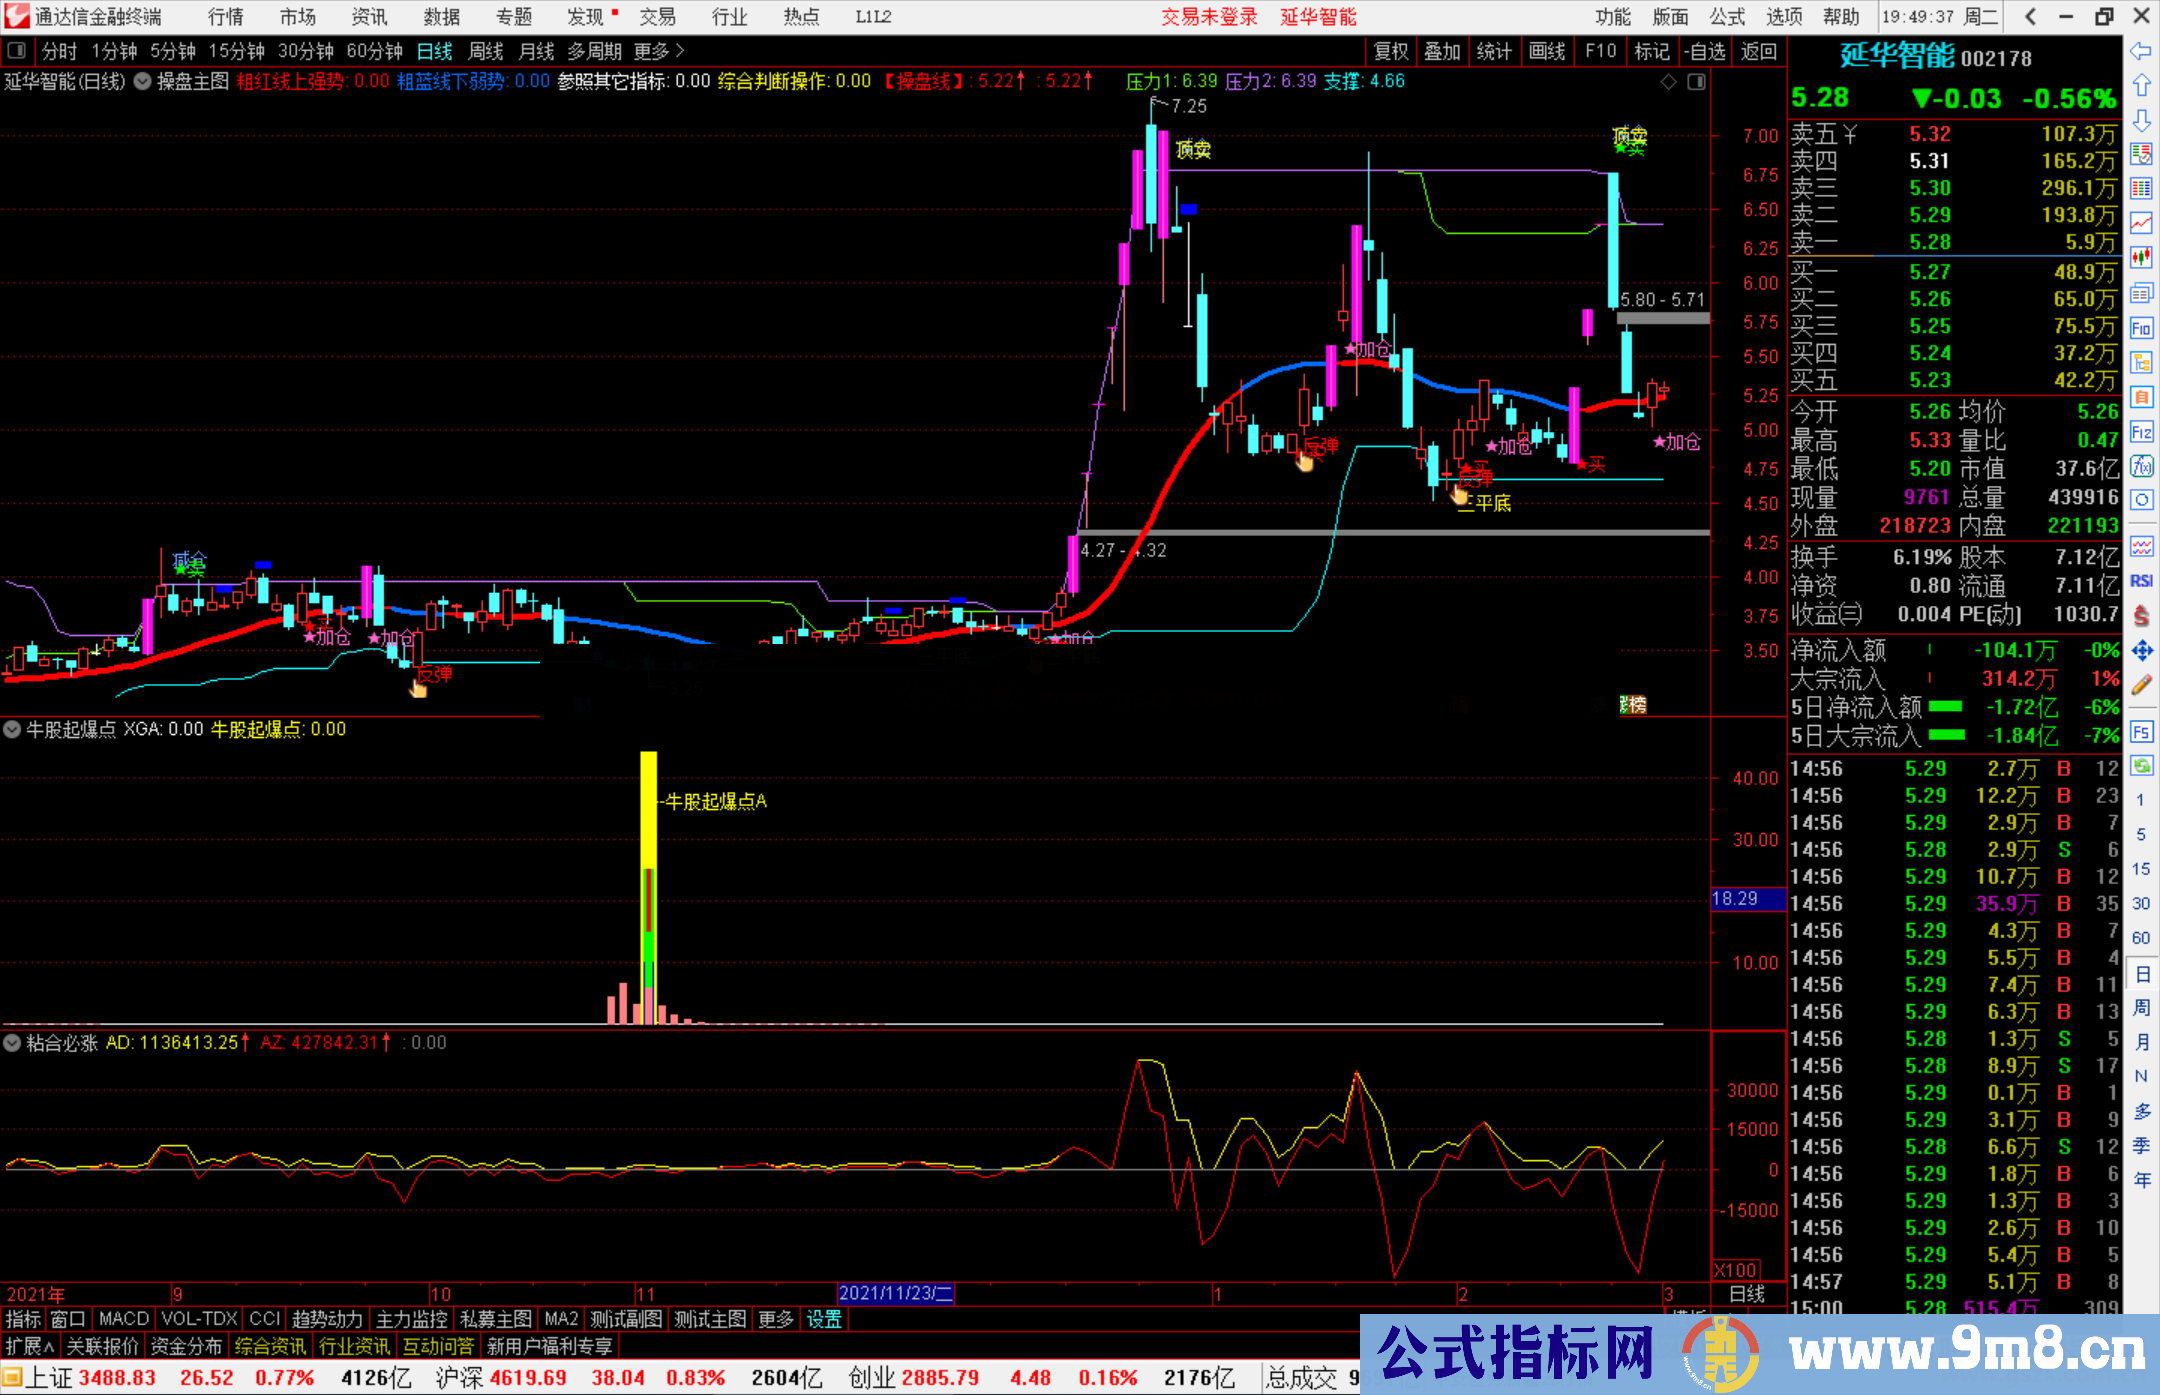Select the pencil drawing tool icon
Viewport: 2160px width, 1395px height.
tap(2141, 685)
